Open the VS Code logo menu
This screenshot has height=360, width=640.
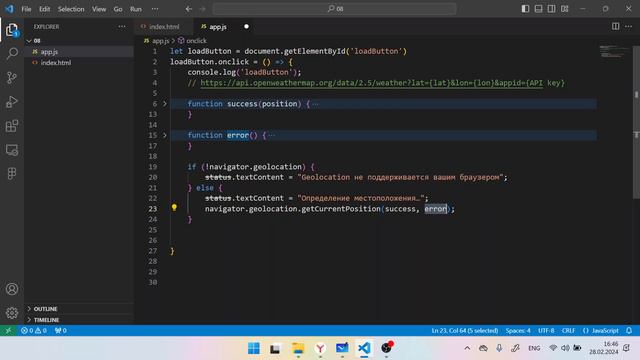point(9,9)
